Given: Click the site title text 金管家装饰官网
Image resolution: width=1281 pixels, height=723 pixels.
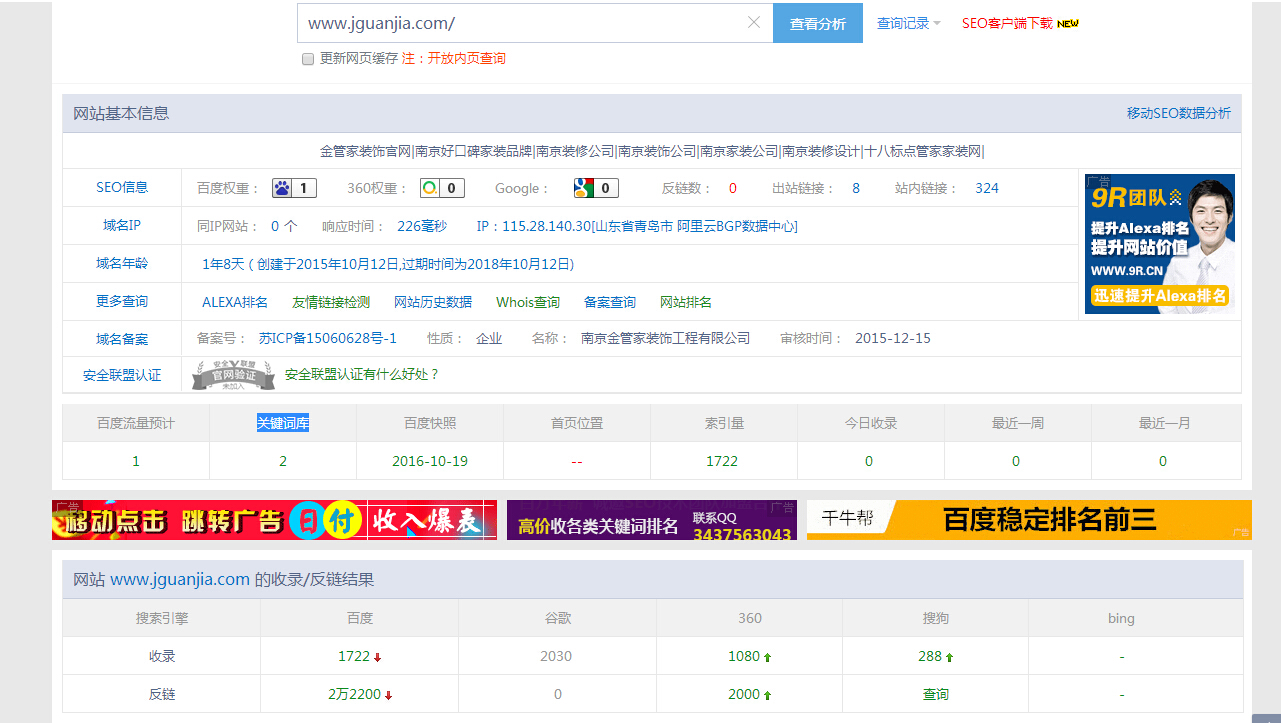Looking at the screenshot, I should pos(366,151).
